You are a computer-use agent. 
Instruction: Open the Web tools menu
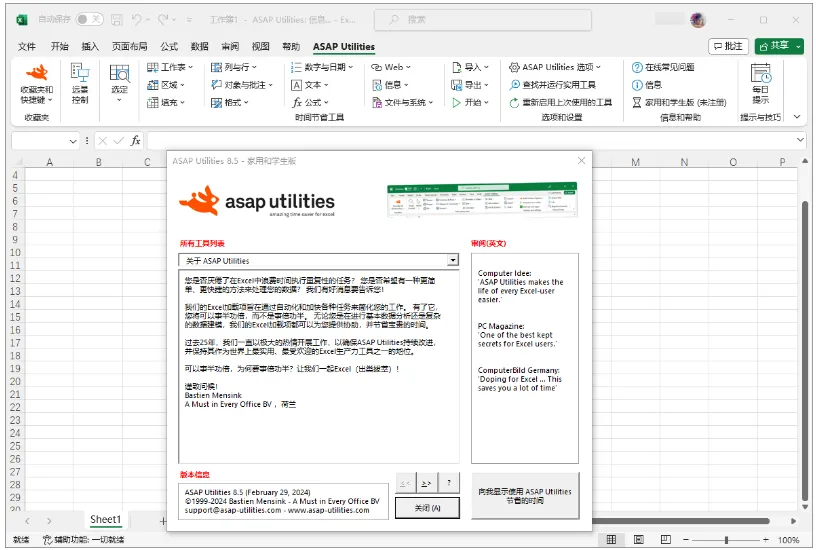tap(391, 67)
